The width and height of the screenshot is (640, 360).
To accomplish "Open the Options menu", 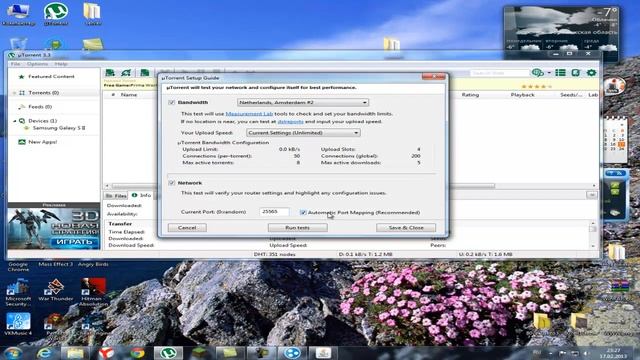I will pos(37,64).
